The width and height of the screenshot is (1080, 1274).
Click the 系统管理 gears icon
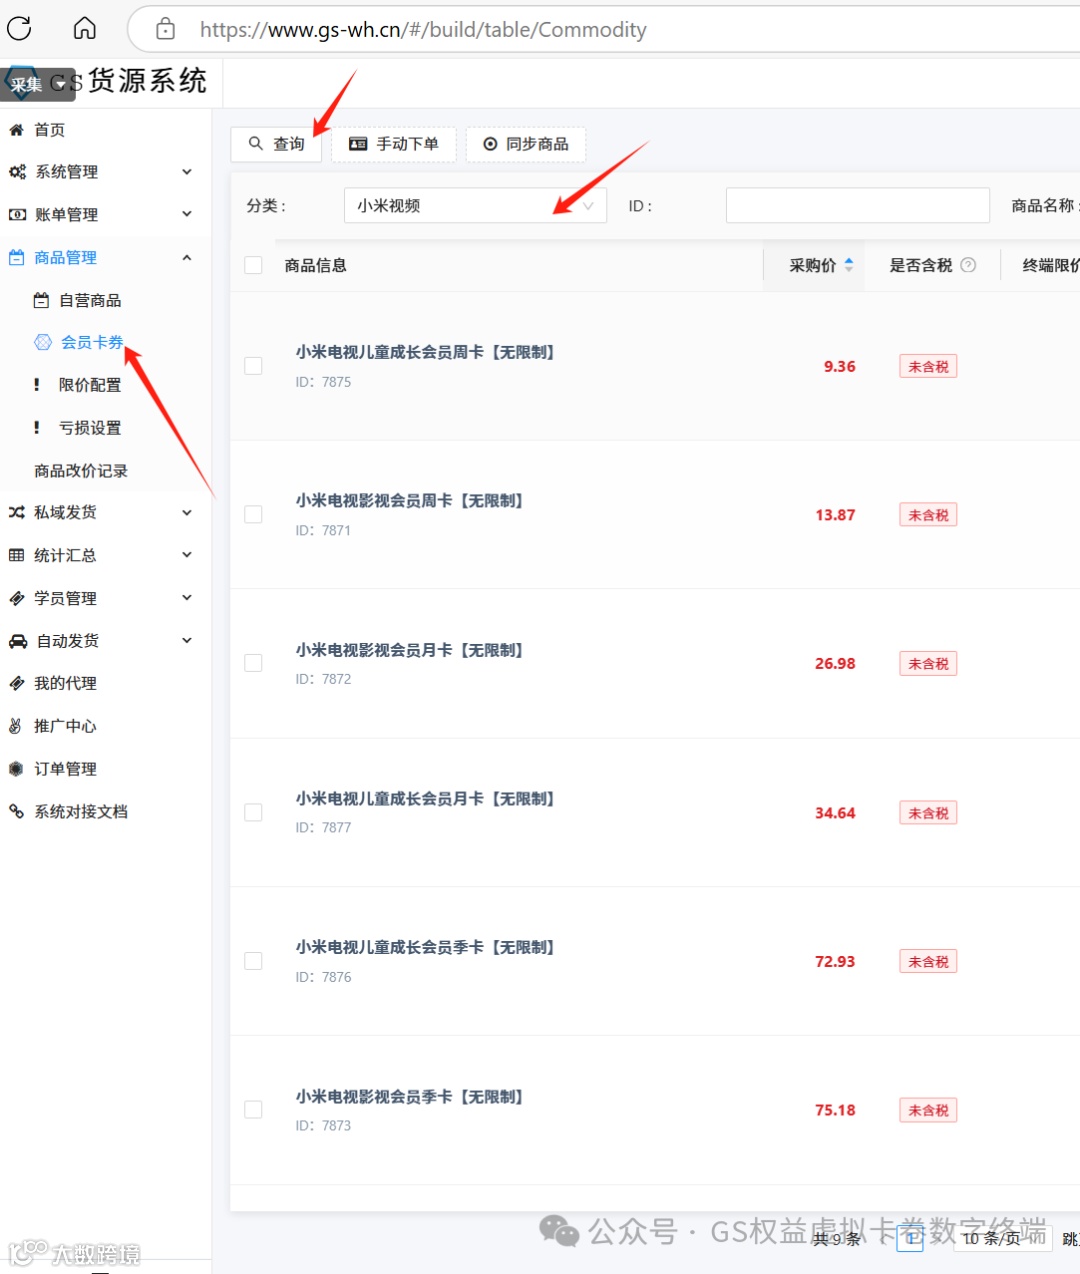tap(17, 172)
